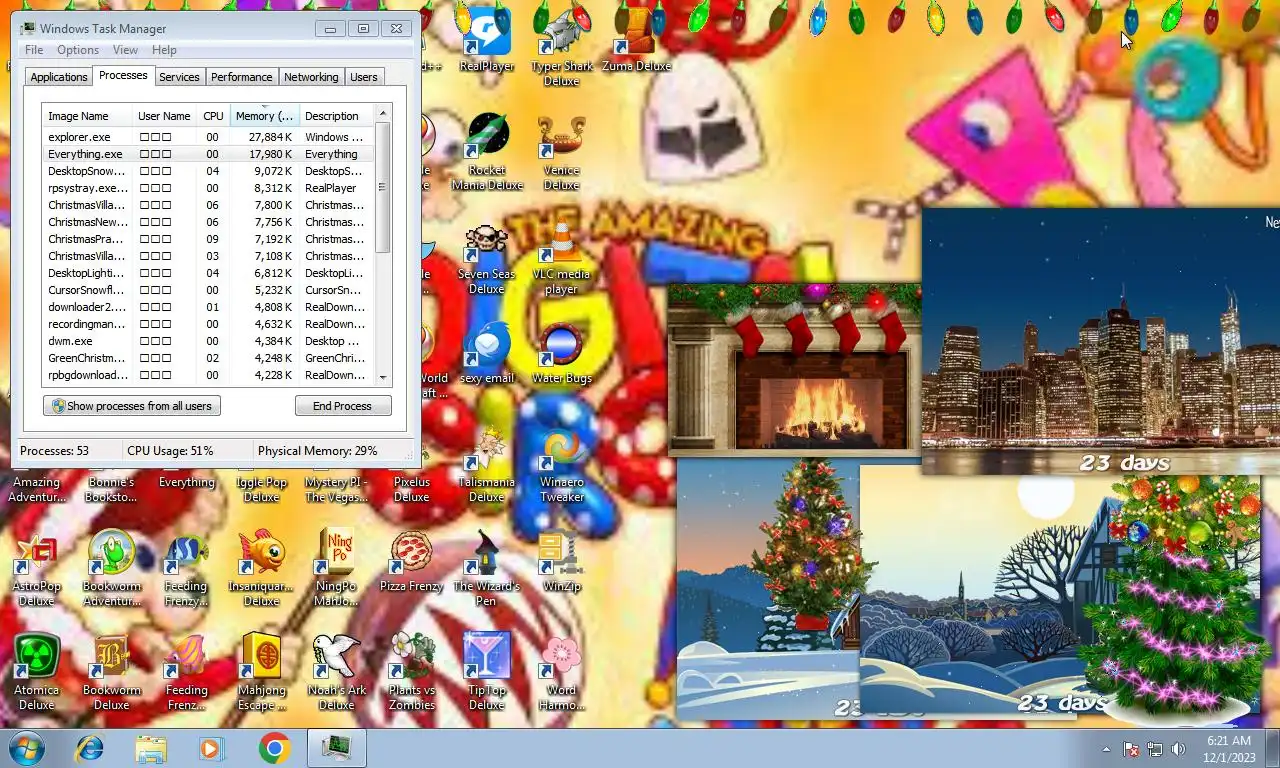Select the dwm.exe process row

click(x=208, y=341)
